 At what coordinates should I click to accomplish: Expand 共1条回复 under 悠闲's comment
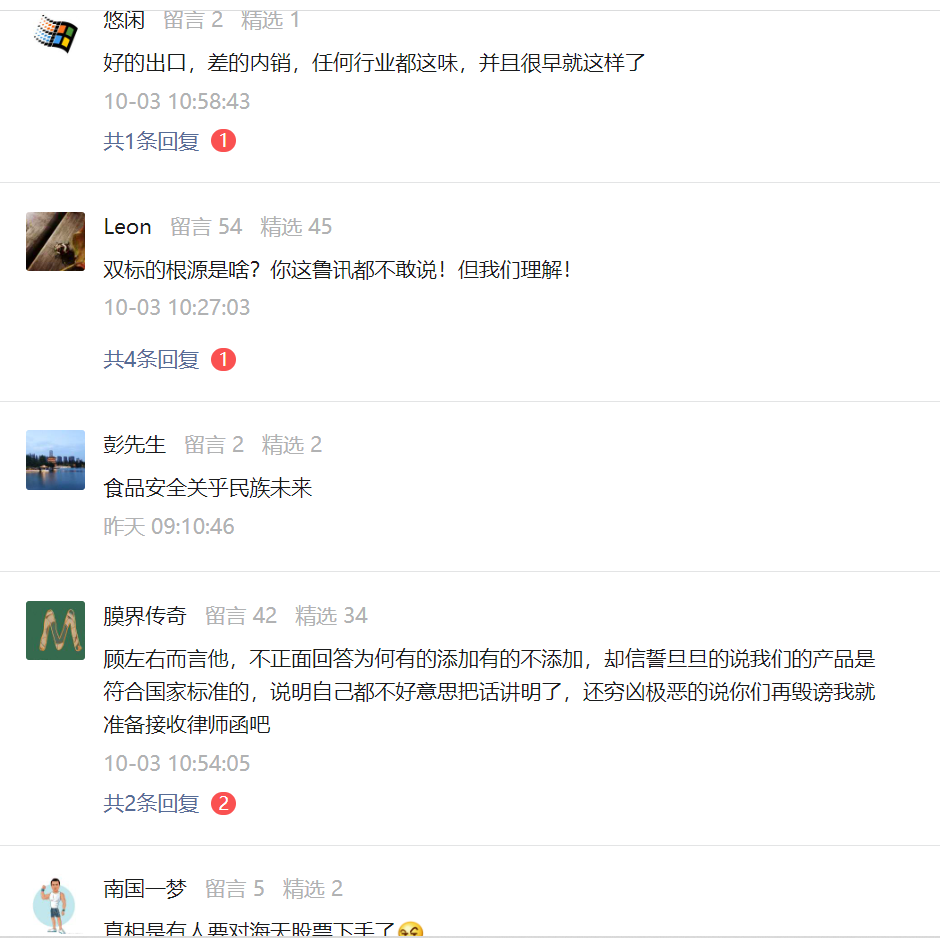pos(151,141)
